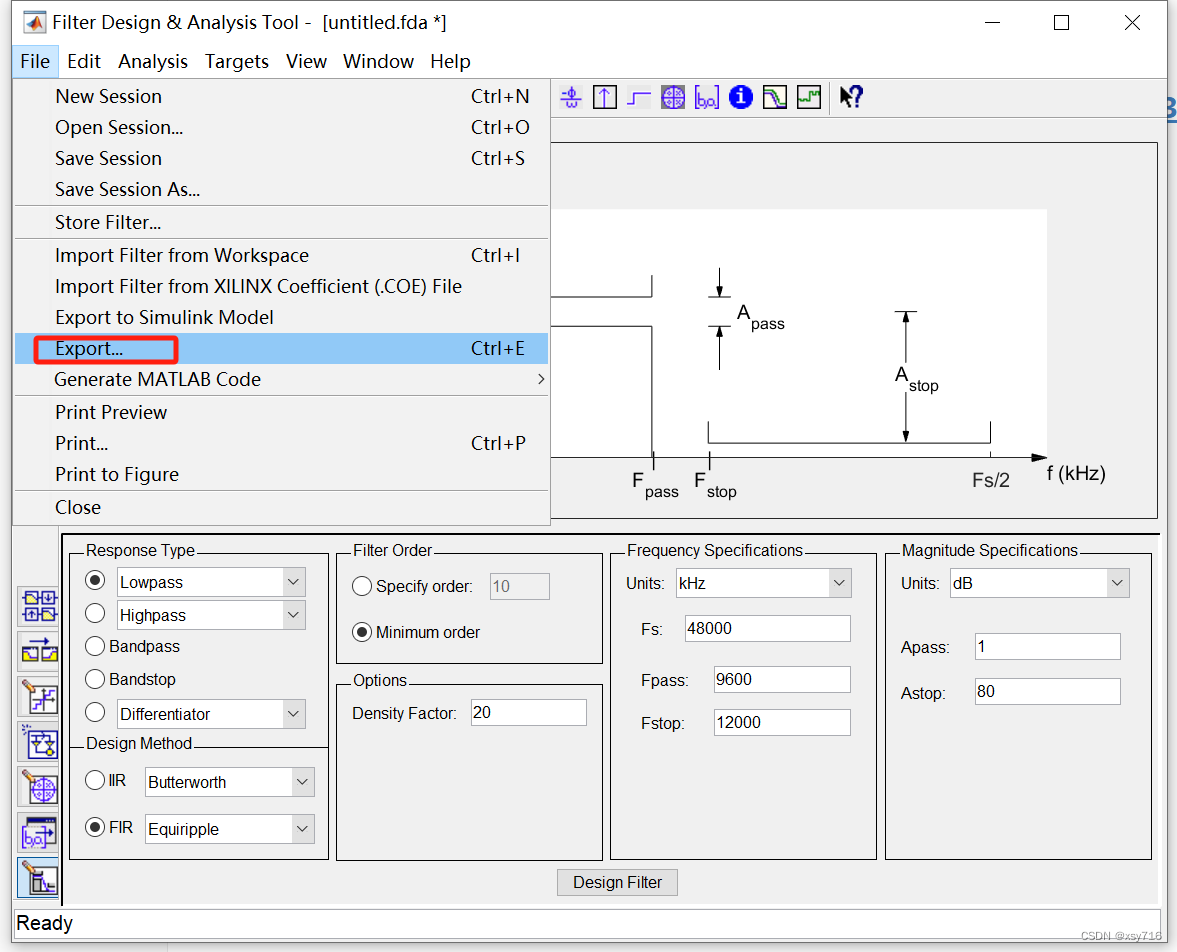Image resolution: width=1177 pixels, height=952 pixels.
Task: Select the Highpass response type radio
Action: coord(95,613)
